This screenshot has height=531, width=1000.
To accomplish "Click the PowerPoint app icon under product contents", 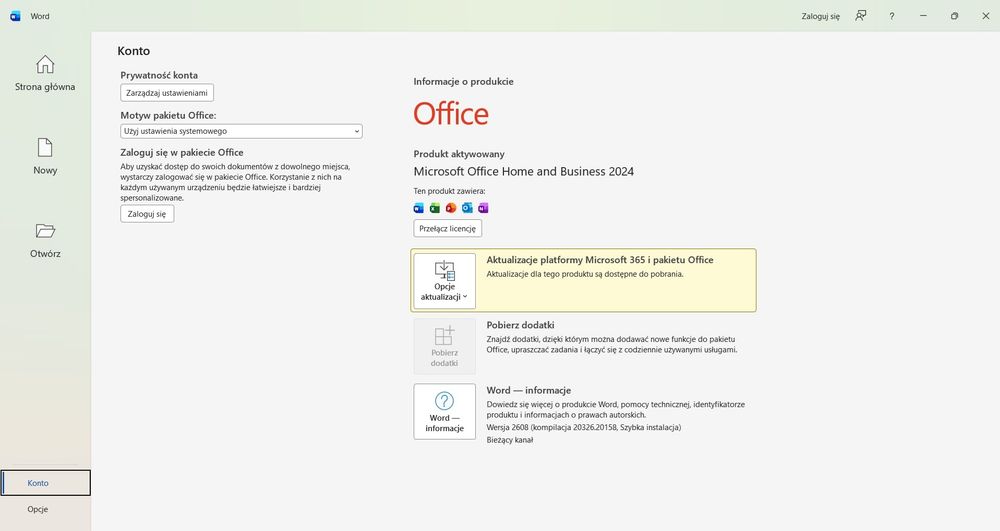I will coord(451,208).
